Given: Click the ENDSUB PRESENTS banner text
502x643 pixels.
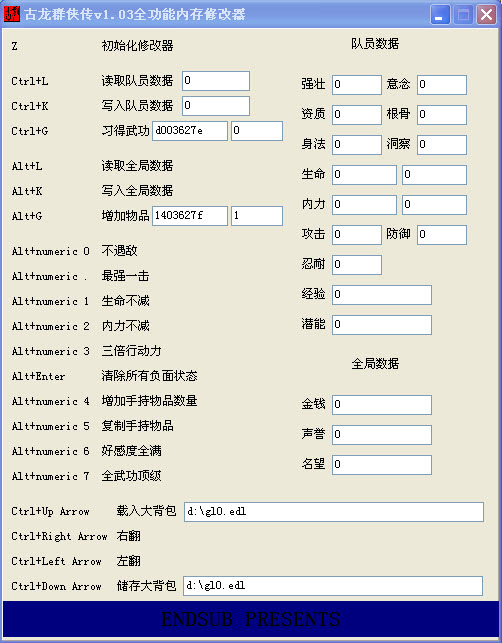Looking at the screenshot, I should point(251,619).
